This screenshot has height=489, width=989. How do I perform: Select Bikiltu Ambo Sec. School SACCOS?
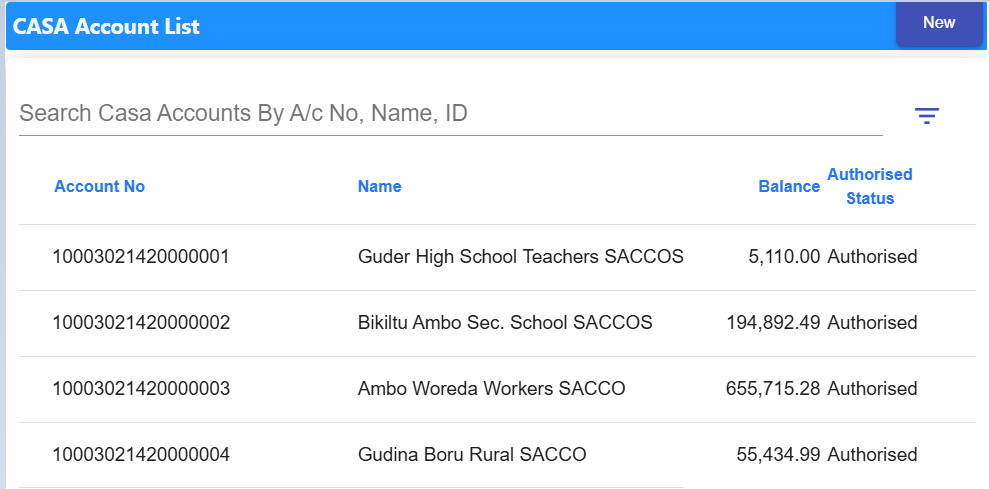[x=505, y=323]
